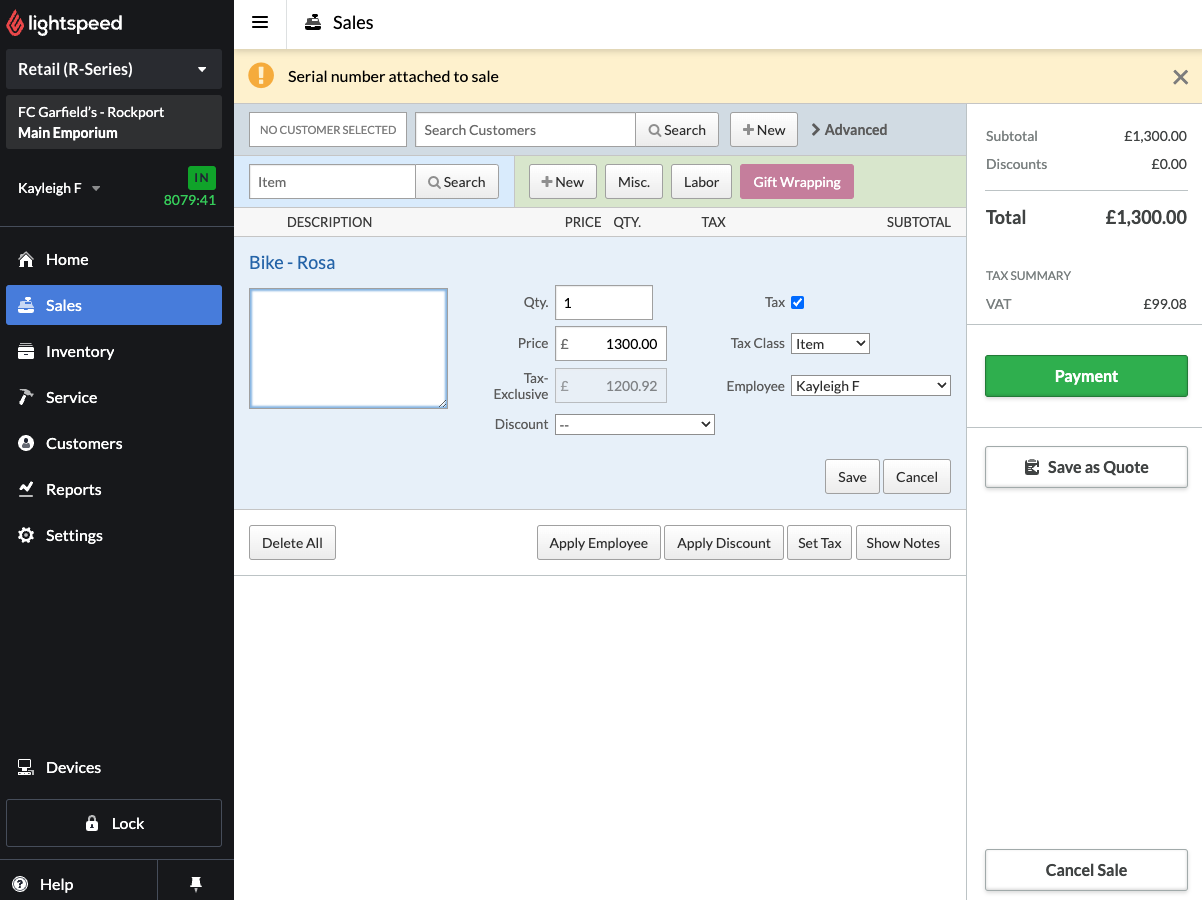The width and height of the screenshot is (1202, 900).
Task: Toggle the hamburger menu icon
Action: click(260, 23)
